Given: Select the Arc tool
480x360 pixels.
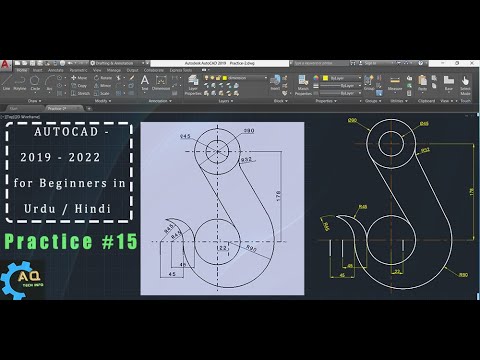Looking at the screenshot, I should click(49, 83).
